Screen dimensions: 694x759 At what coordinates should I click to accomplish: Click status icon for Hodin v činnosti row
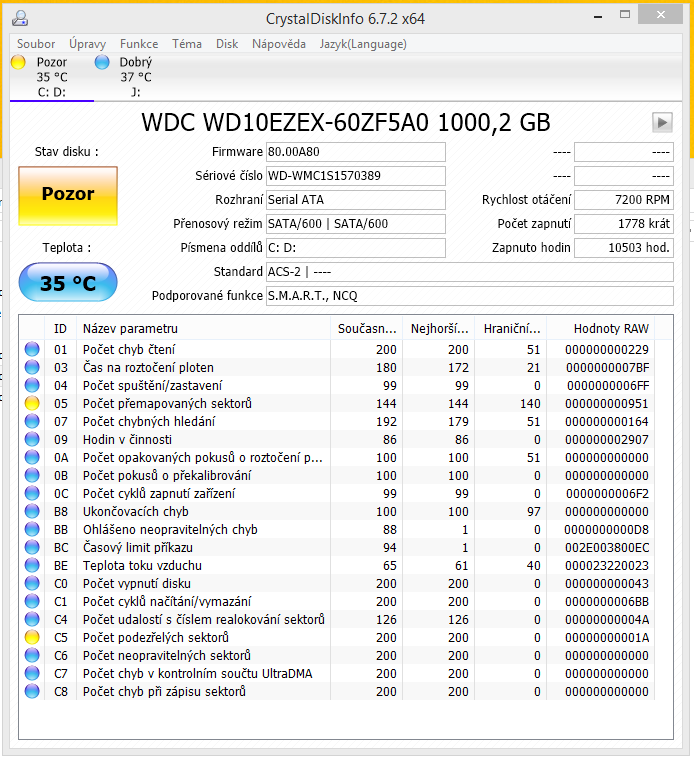32,440
